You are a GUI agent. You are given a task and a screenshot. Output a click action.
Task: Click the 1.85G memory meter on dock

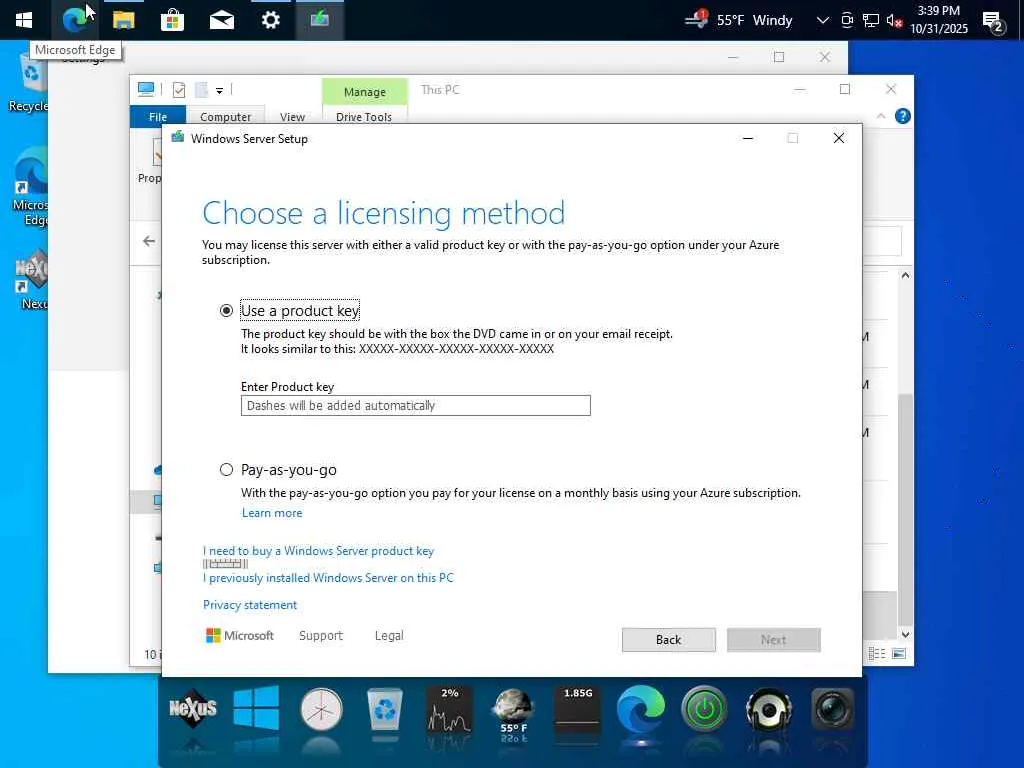[x=577, y=709]
